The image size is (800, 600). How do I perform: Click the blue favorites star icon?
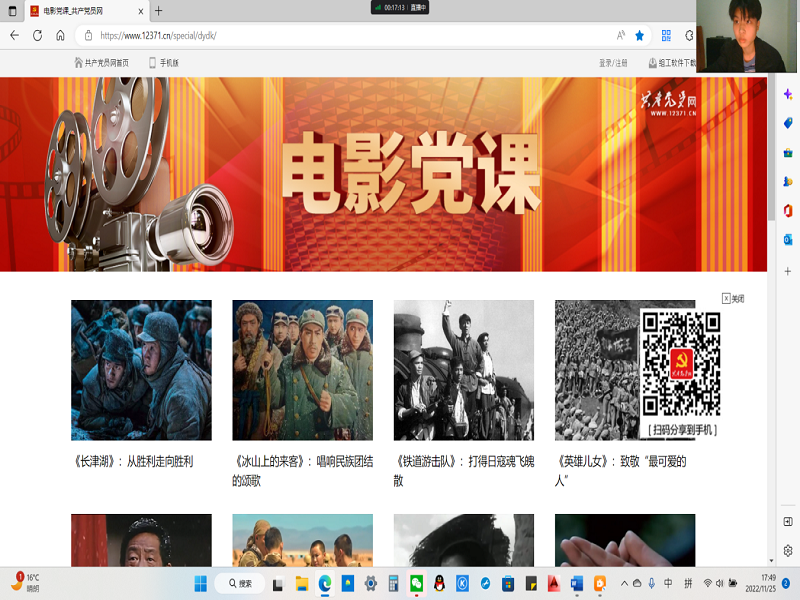click(x=639, y=35)
